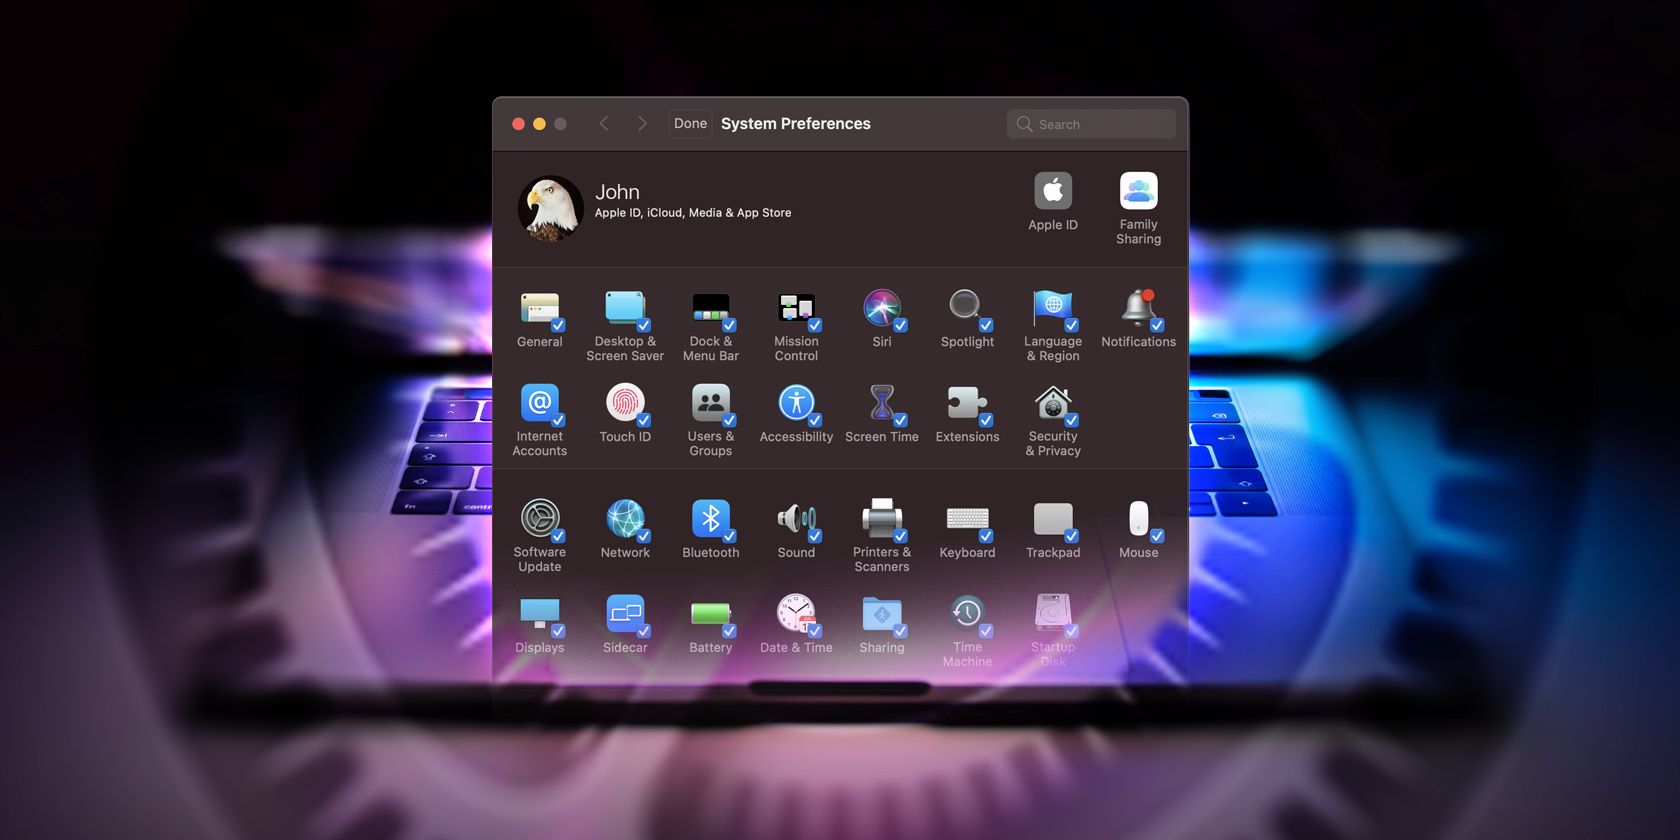Uncheck the Bluetooth pane checkbox
The image size is (1680, 840).
[729, 536]
